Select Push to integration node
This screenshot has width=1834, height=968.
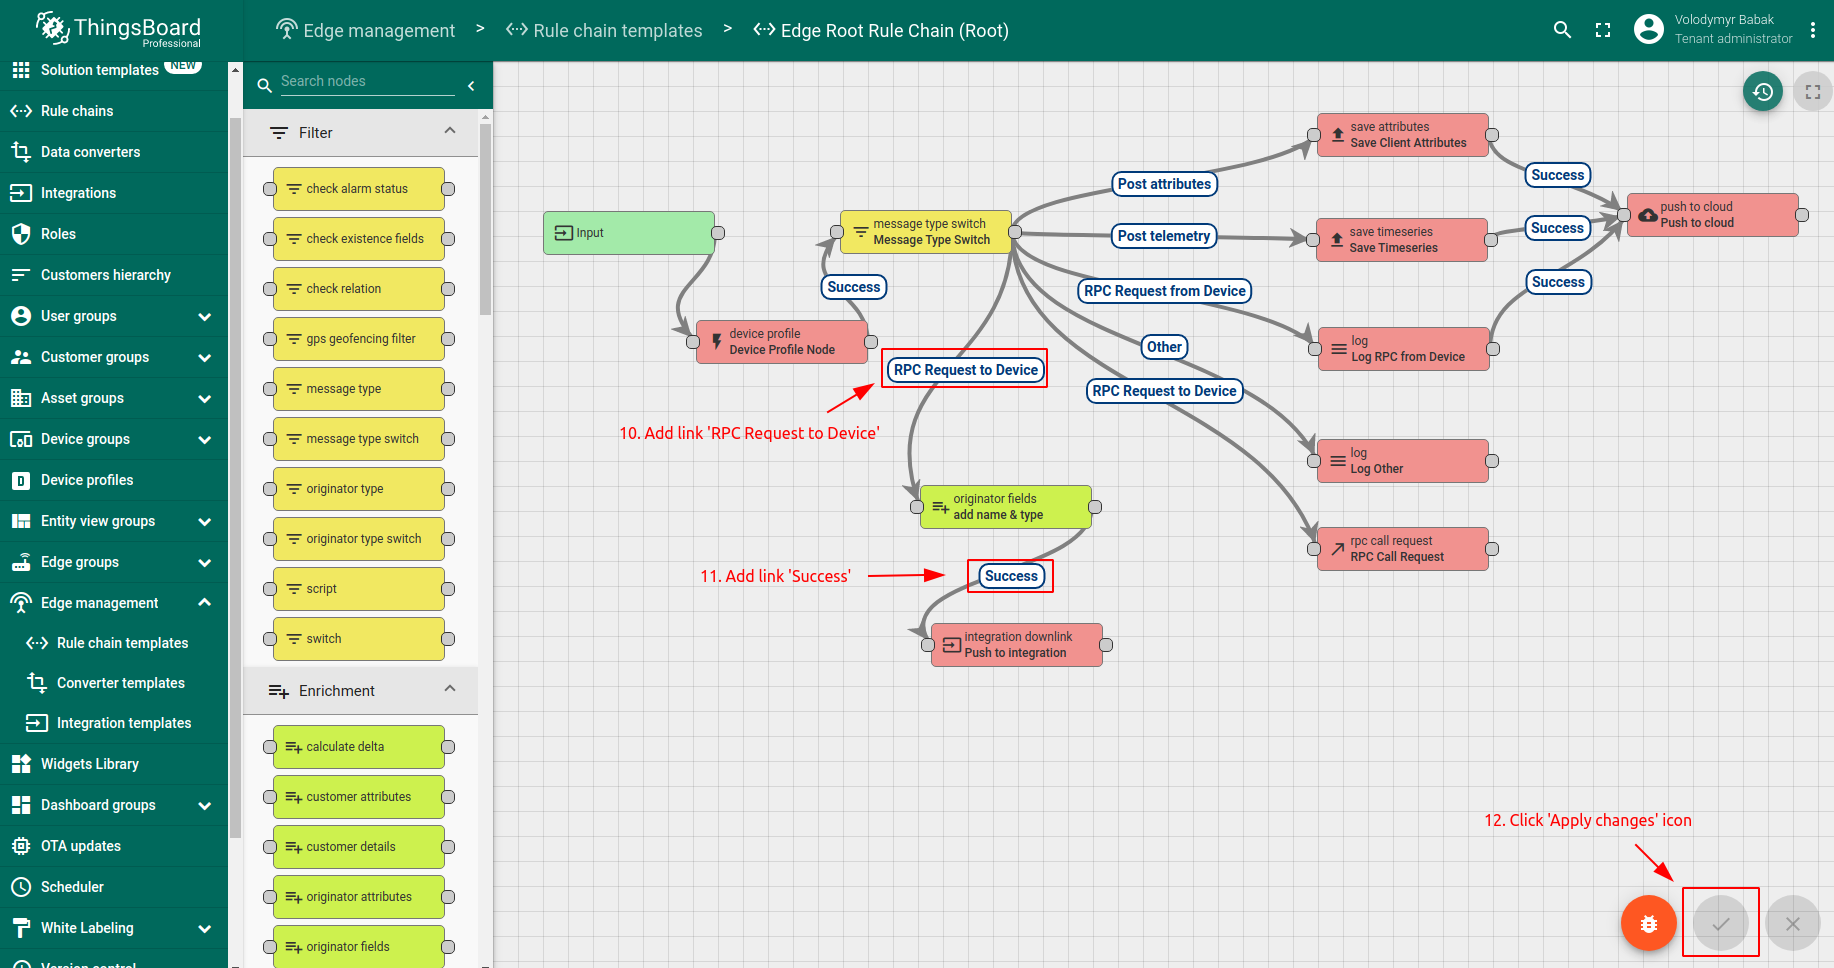(1017, 645)
